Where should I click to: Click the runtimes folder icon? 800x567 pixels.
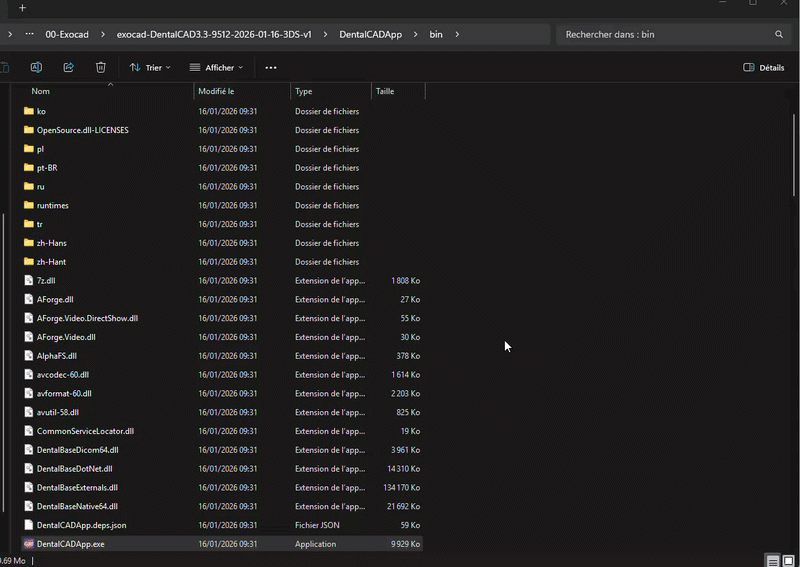coord(29,205)
